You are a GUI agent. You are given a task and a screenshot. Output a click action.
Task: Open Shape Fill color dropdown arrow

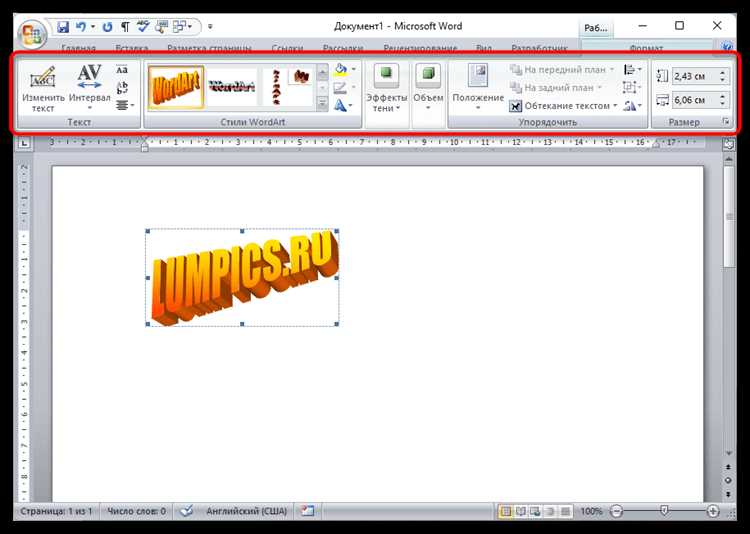tap(353, 70)
